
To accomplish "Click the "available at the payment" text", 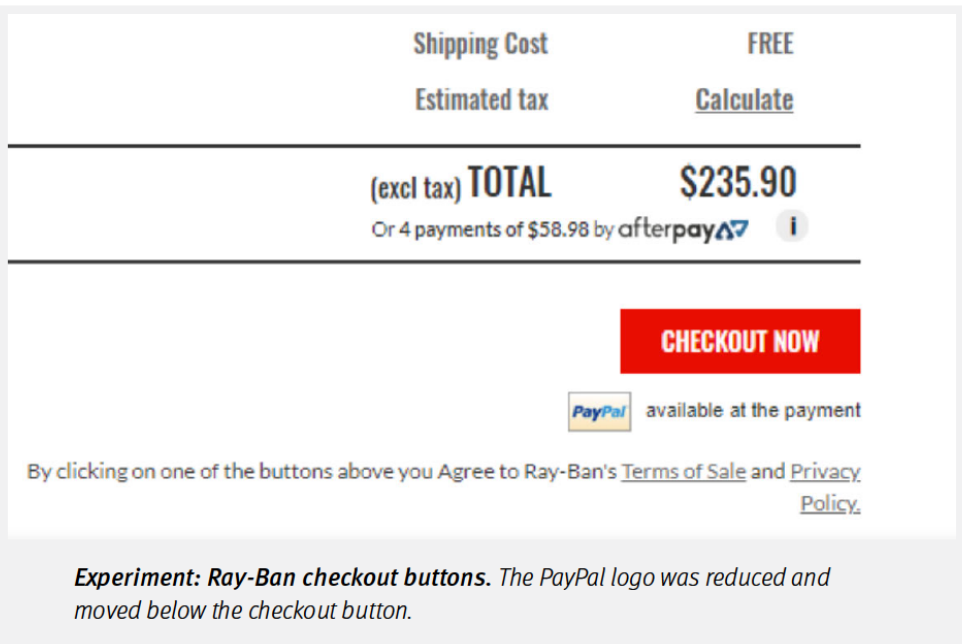I will (x=752, y=410).
